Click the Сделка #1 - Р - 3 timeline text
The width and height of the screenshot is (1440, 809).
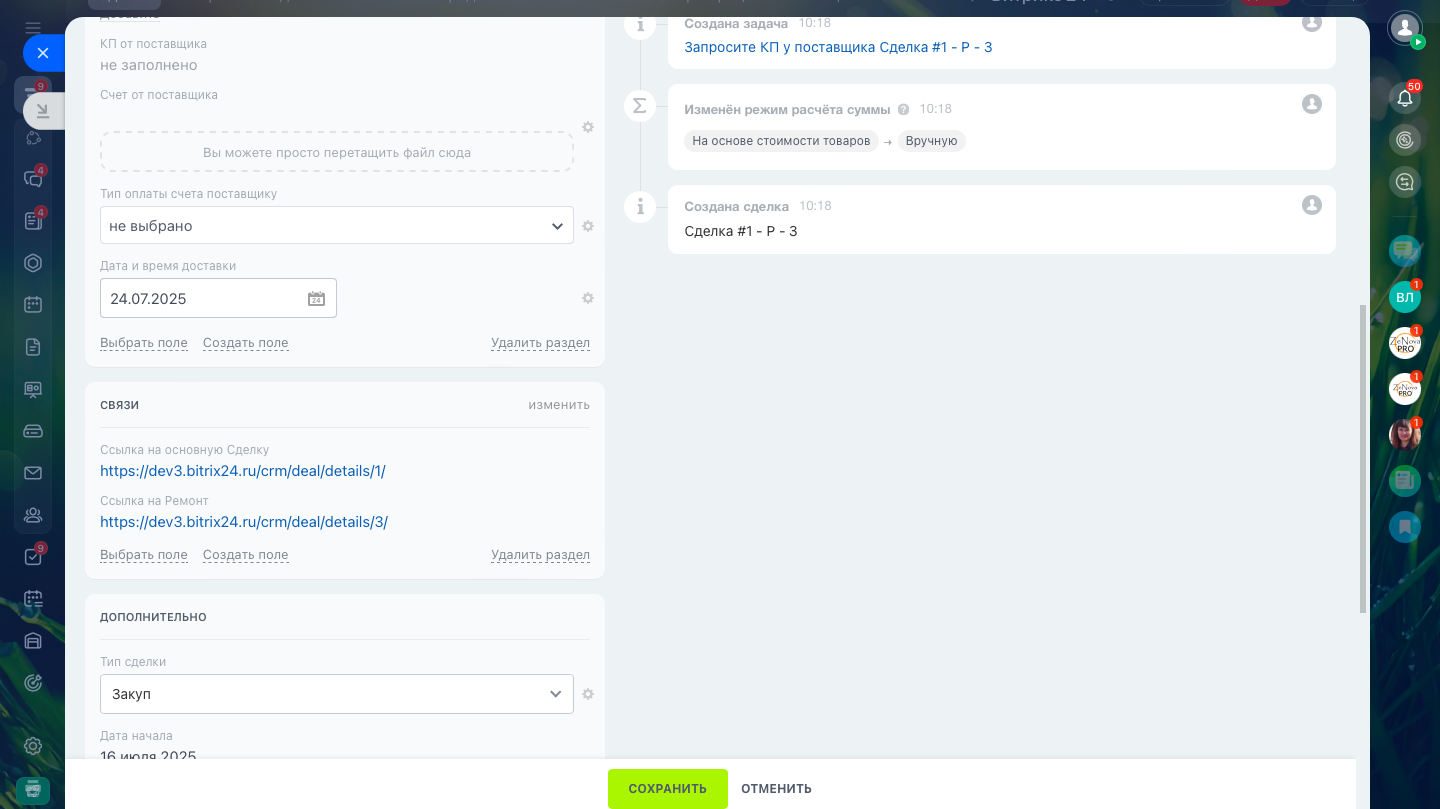(741, 231)
